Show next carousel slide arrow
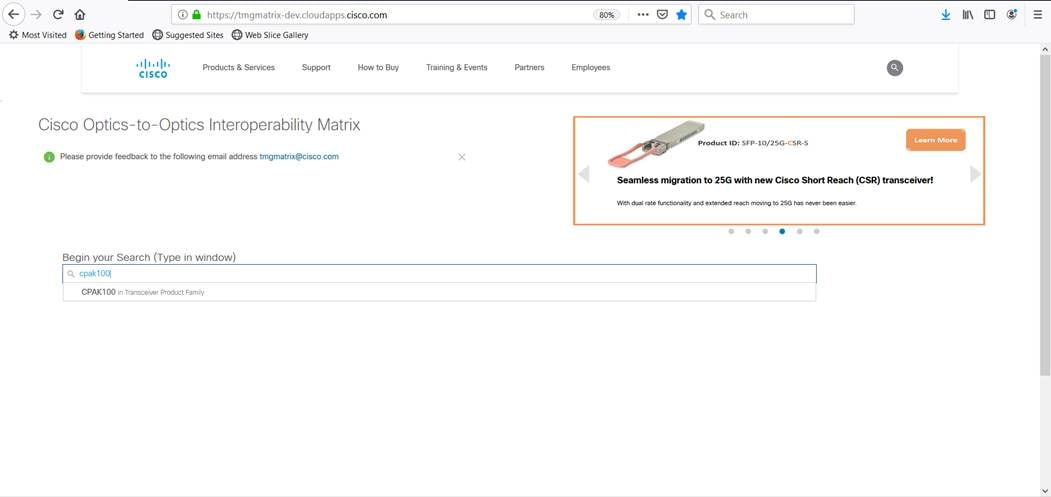Screen dimensions: 1051x497 [975, 174]
